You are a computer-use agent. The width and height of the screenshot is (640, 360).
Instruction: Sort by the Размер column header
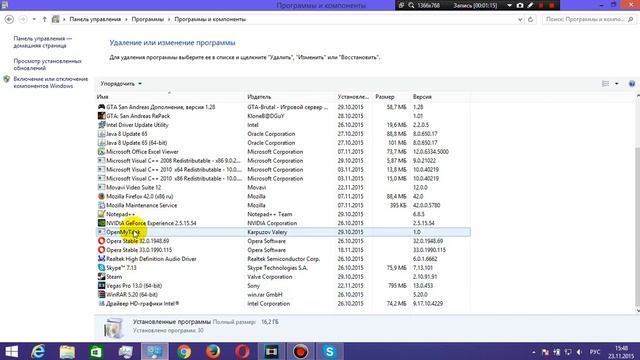point(391,97)
